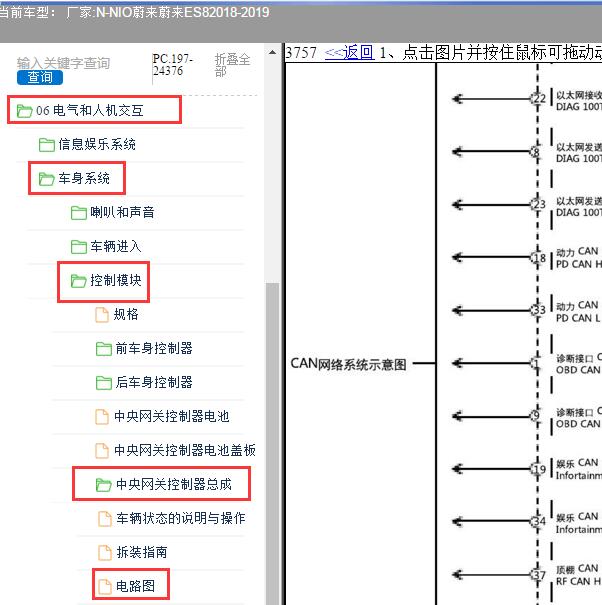Image resolution: width=602 pixels, height=605 pixels.
Task: Expand the 喇叭和声音 folder
Action: coord(122,212)
